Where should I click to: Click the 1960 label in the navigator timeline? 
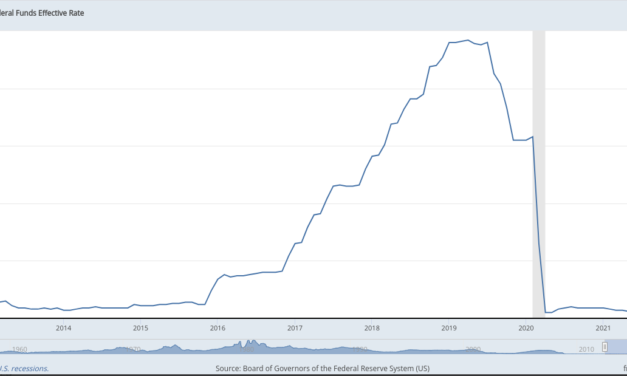click(x=19, y=349)
